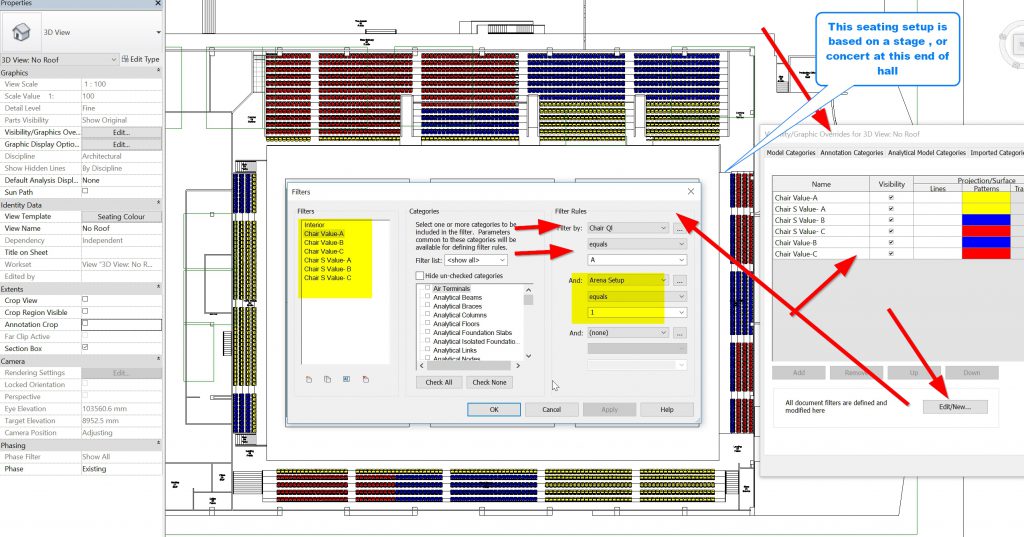The width and height of the screenshot is (1024, 537).
Task: Switch to Annotation Categories tab
Action: click(852, 153)
